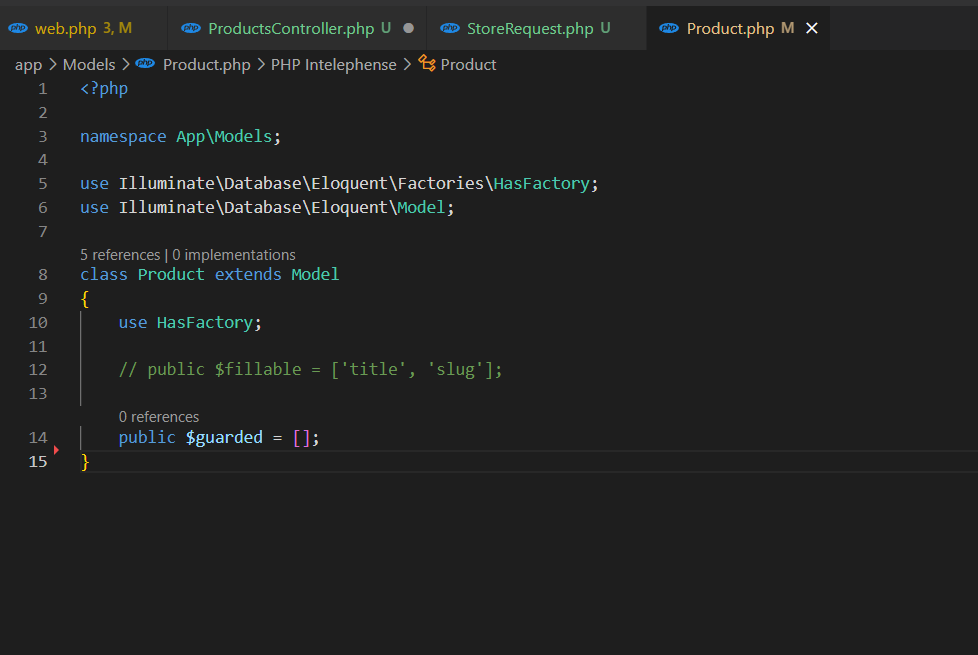Screen dimensions: 978x655
Task: Click PHP file icon on Product.php tab
Action: pos(669,28)
